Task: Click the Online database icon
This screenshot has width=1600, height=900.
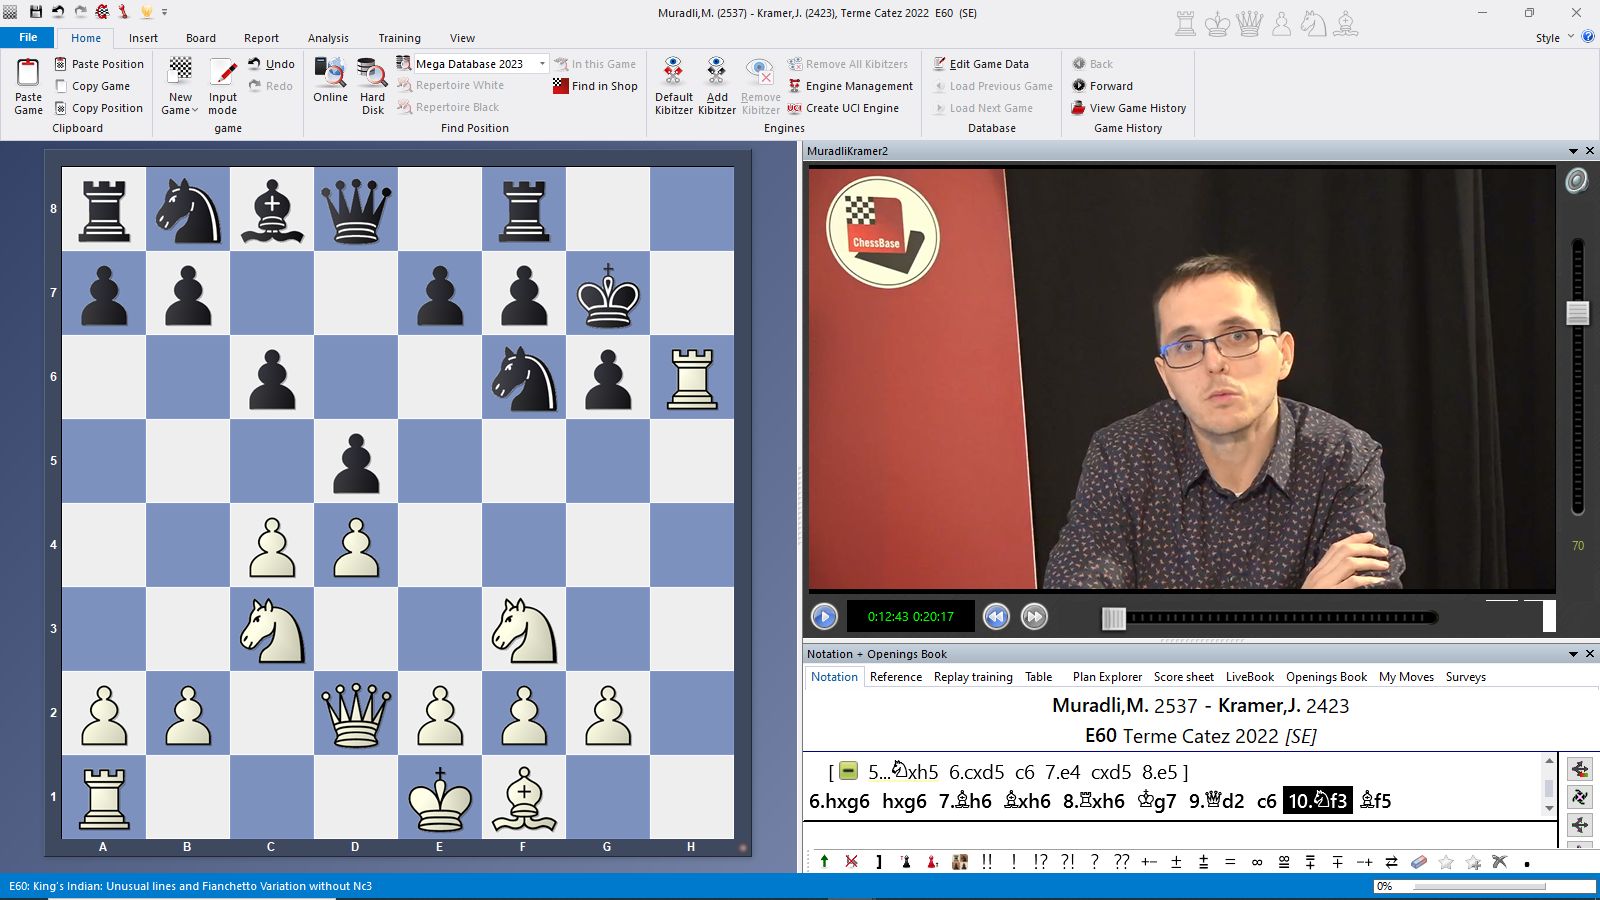Action: click(x=330, y=74)
